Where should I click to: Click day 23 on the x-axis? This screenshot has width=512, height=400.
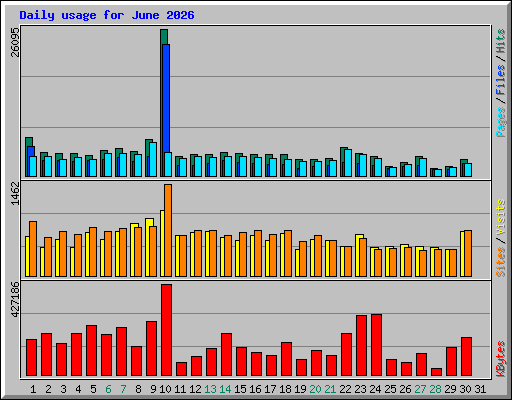point(360,389)
